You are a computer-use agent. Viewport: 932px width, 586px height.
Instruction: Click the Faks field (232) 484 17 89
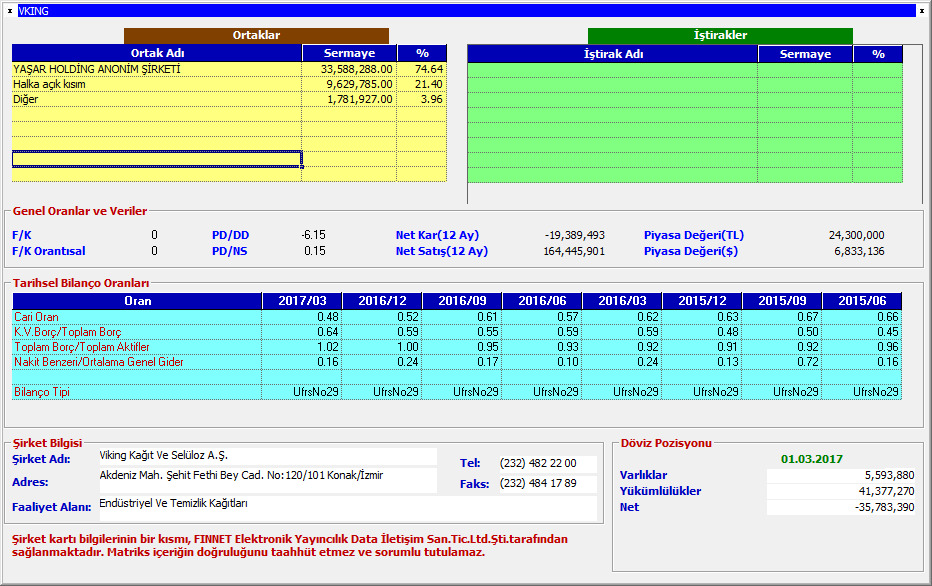point(547,484)
